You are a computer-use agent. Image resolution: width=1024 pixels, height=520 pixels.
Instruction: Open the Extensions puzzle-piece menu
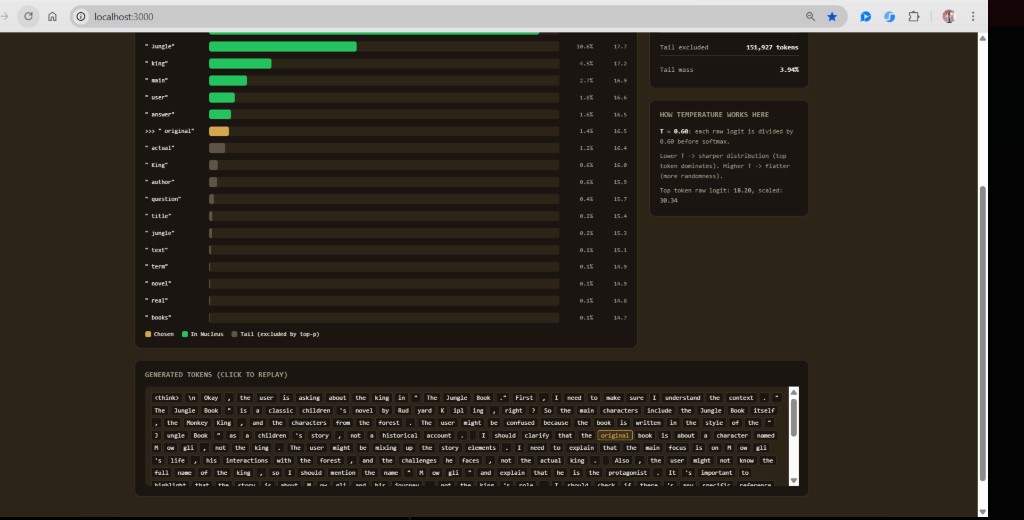coord(914,16)
